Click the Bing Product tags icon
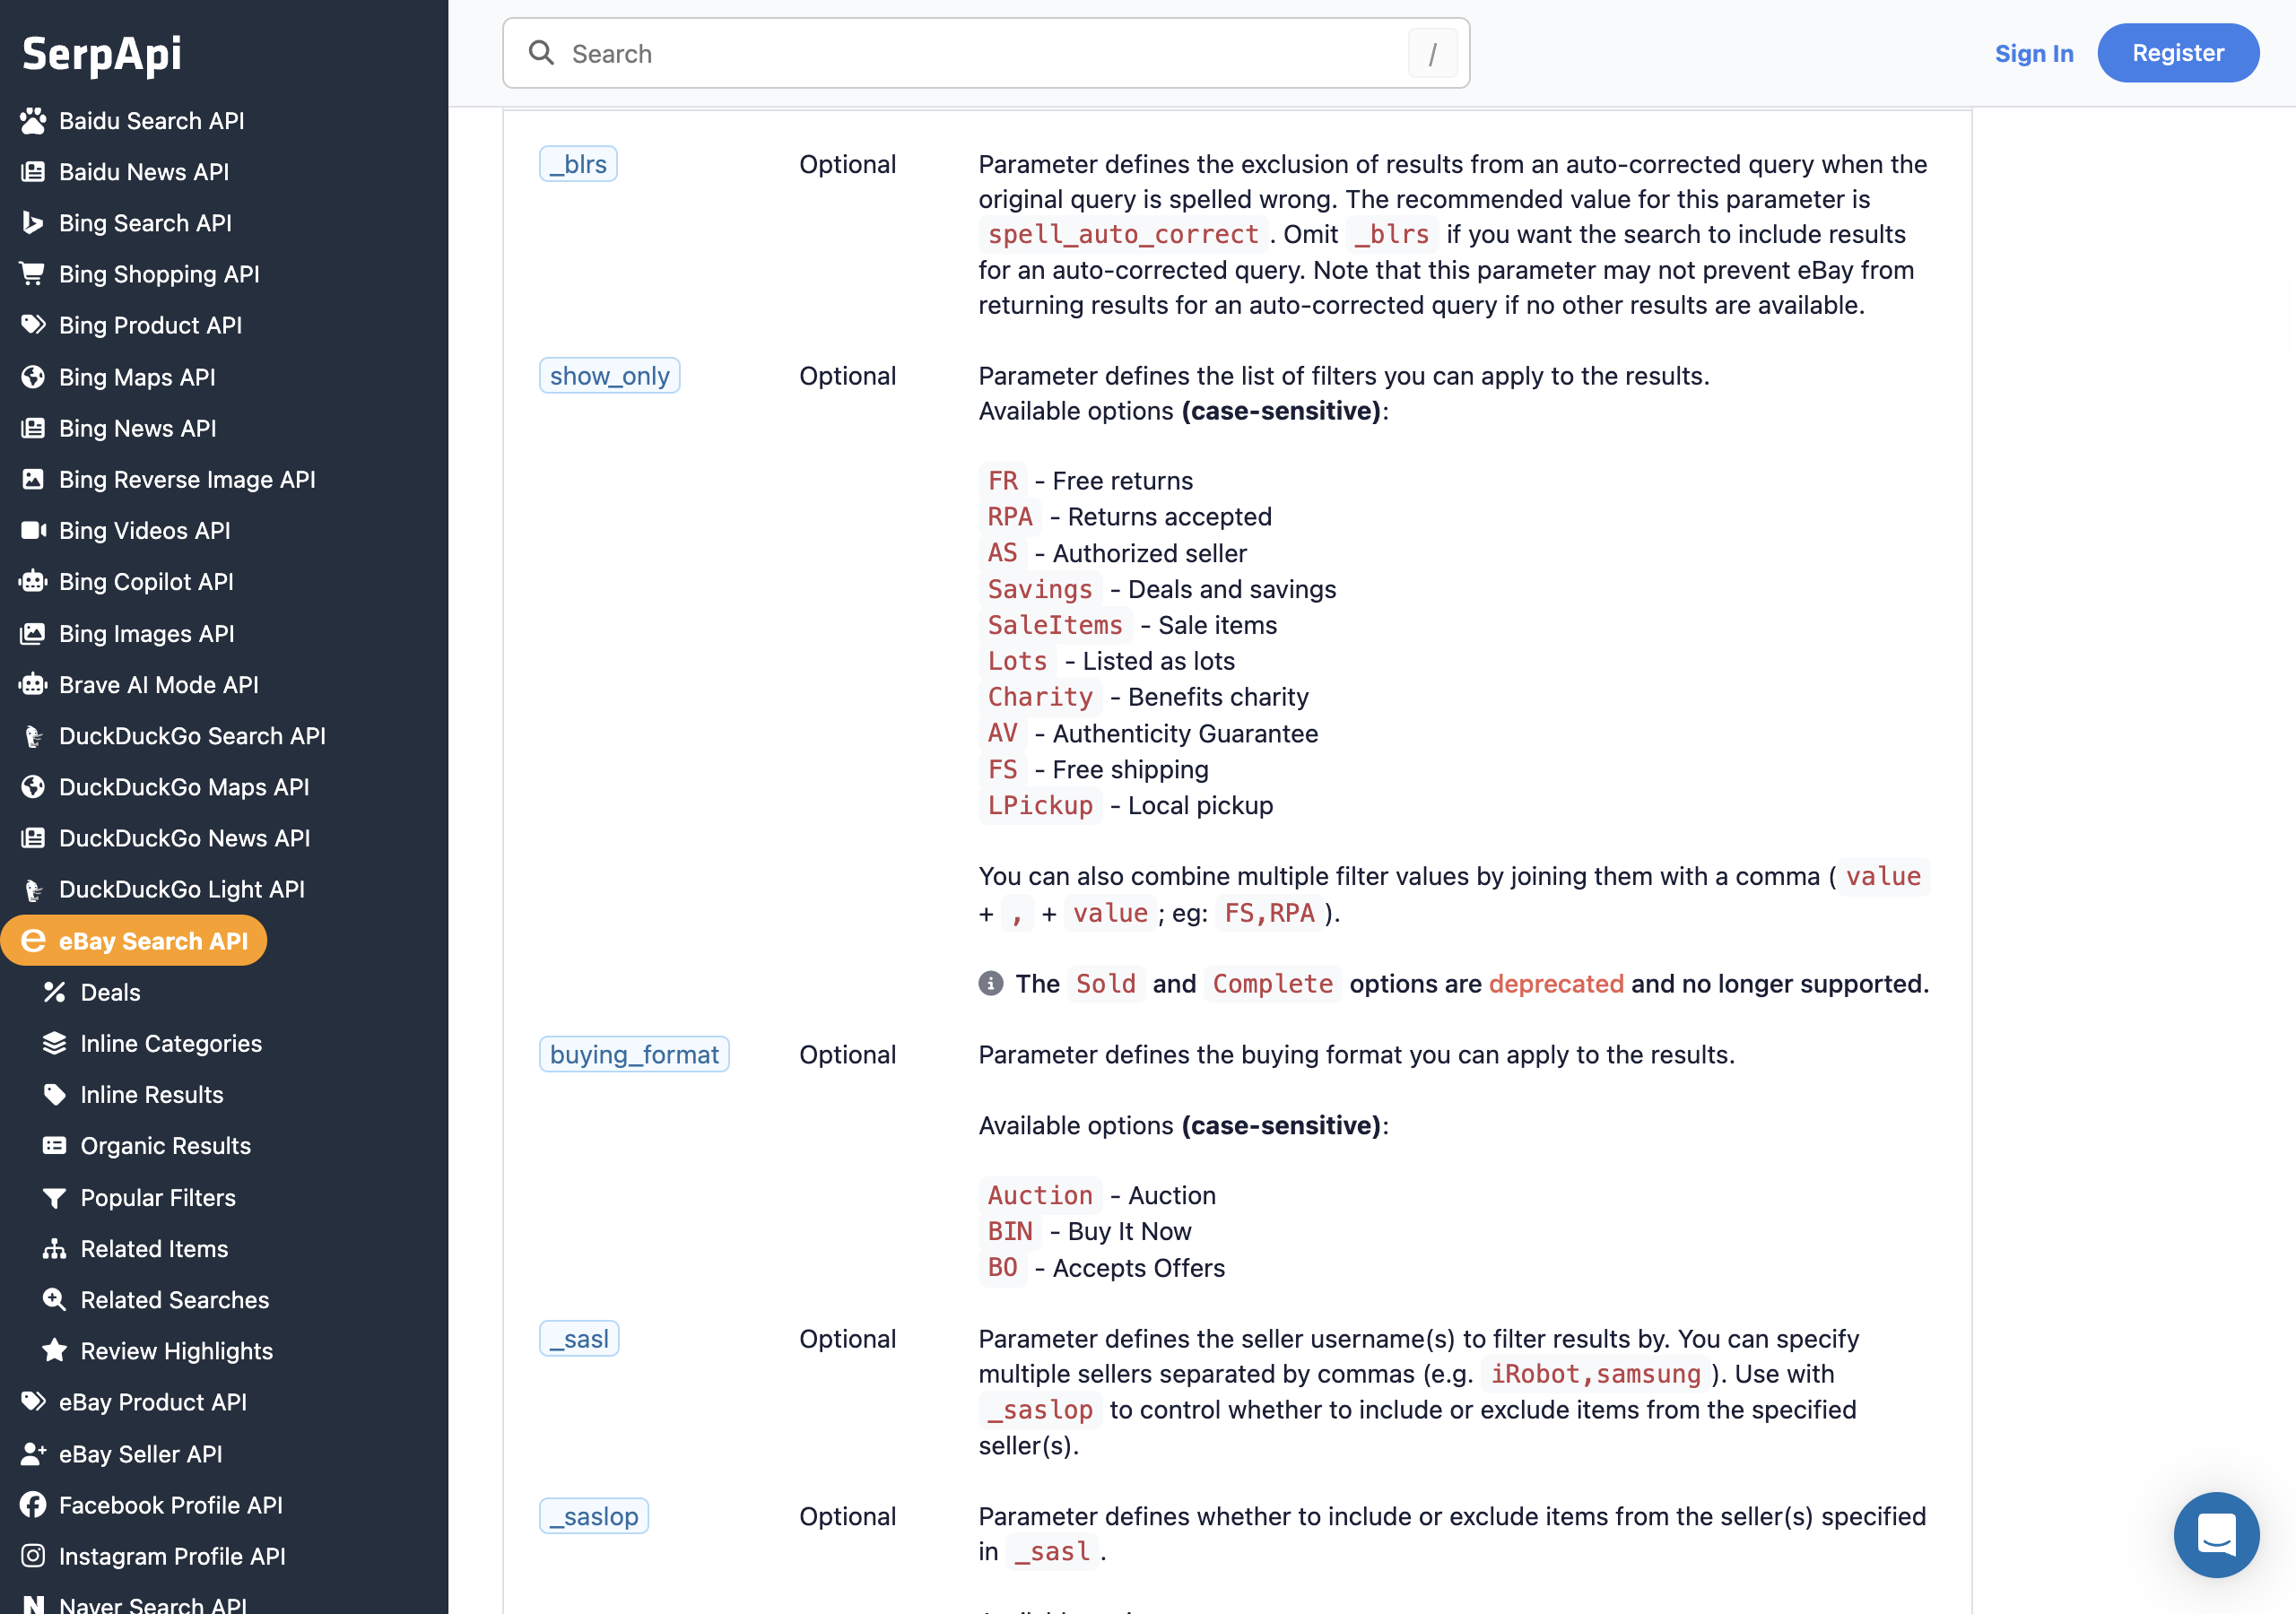 pyautogui.click(x=33, y=325)
